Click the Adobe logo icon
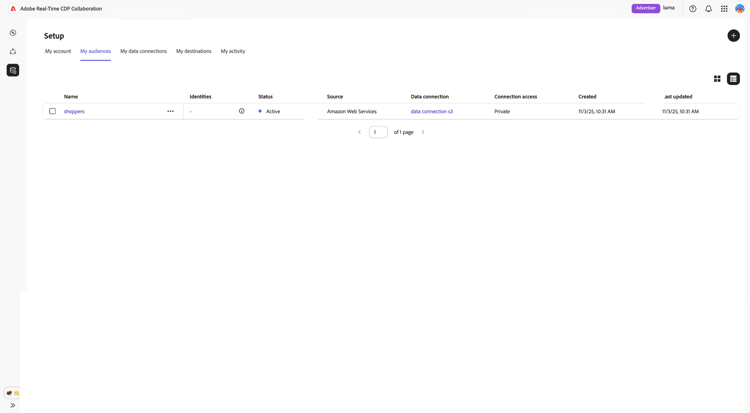Viewport: 750px width, 413px height. point(13,9)
